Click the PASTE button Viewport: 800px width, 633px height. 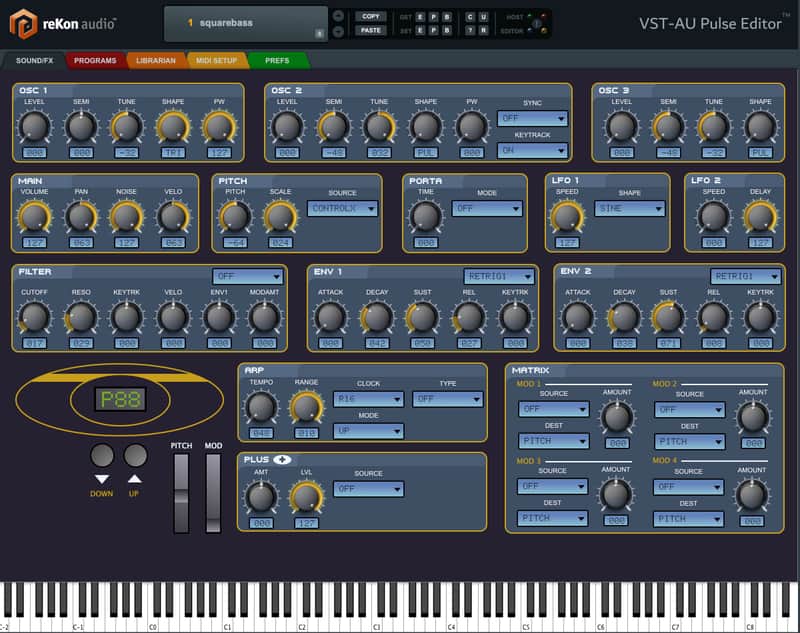[371, 31]
